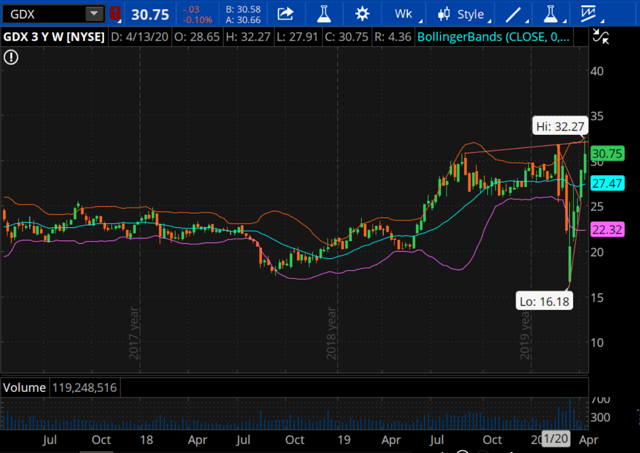This screenshot has height=453, width=640.
Task: Click the red alert indicator beside symbol box
Action: click(x=115, y=14)
